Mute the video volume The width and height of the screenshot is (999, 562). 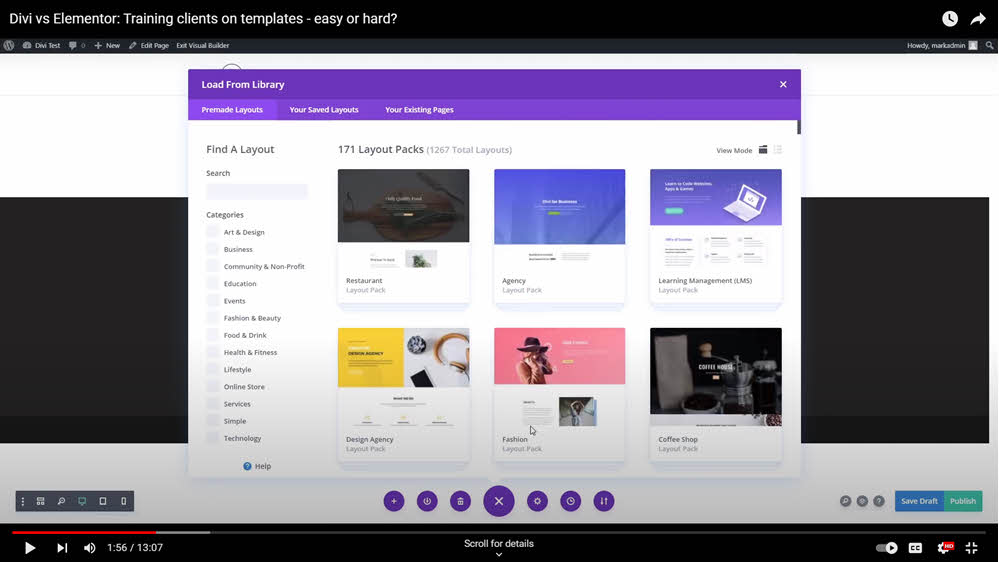click(90, 548)
